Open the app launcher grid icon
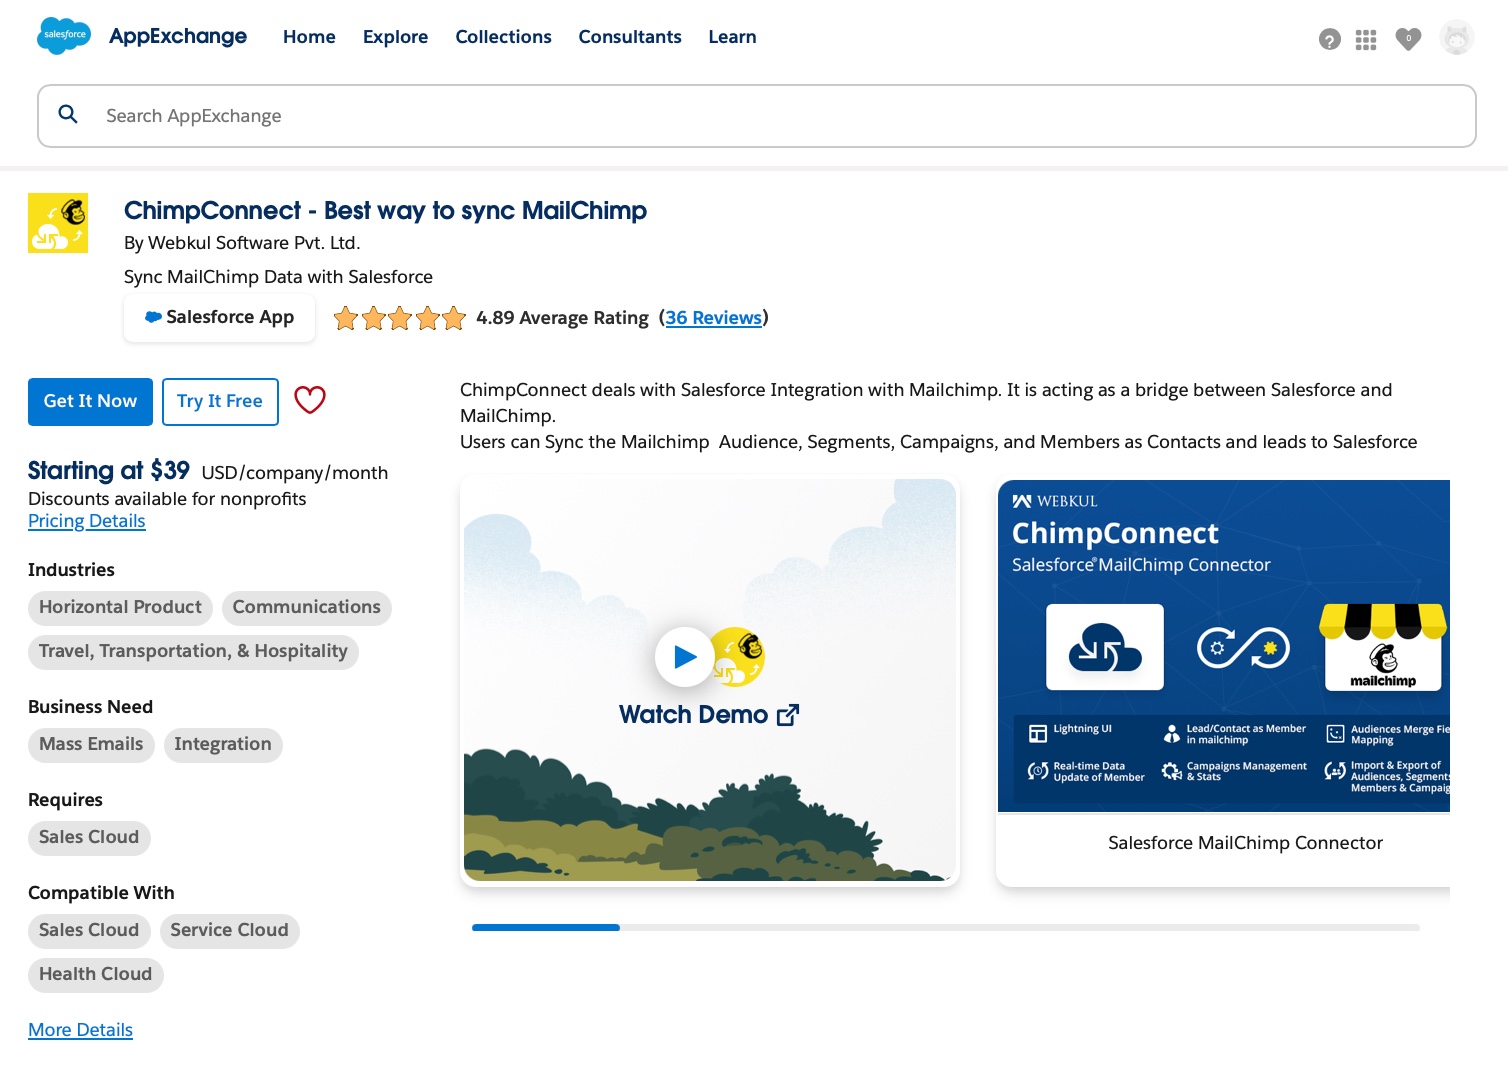This screenshot has width=1508, height=1066. click(x=1366, y=39)
